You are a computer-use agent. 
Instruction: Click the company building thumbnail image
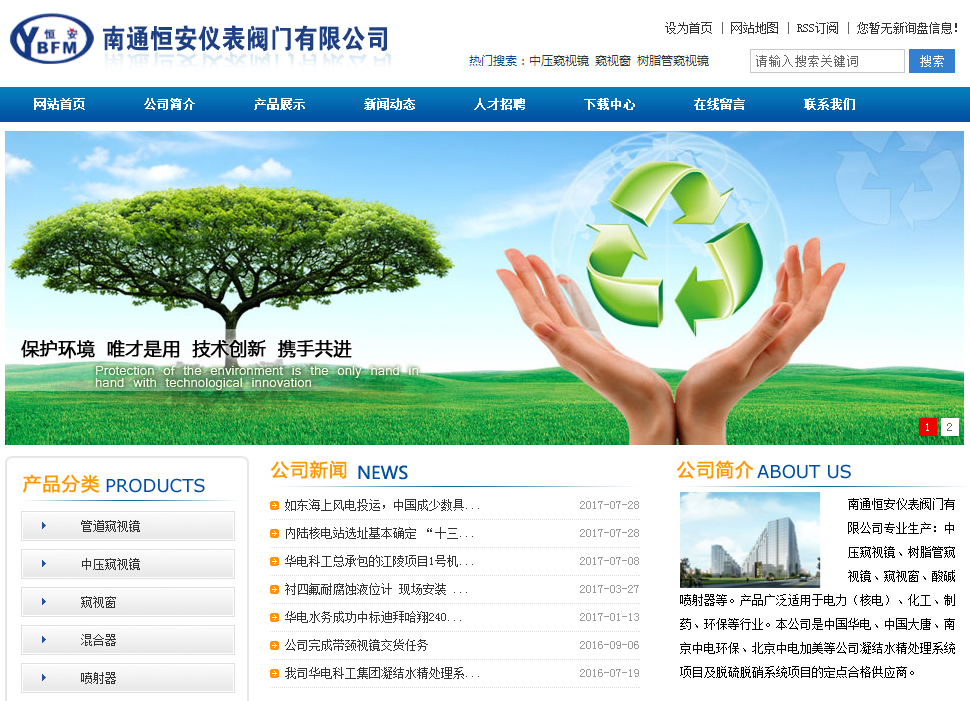749,539
